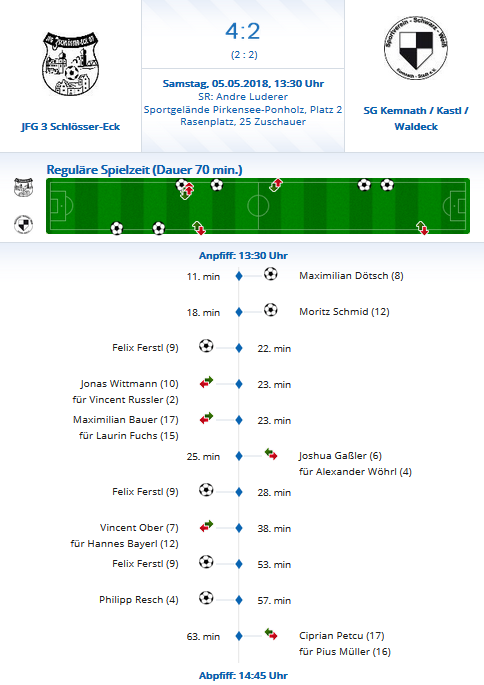Click the substitution arrows for Jonas Wittmann
Viewport: 484px width, 685px height.
pos(206,382)
